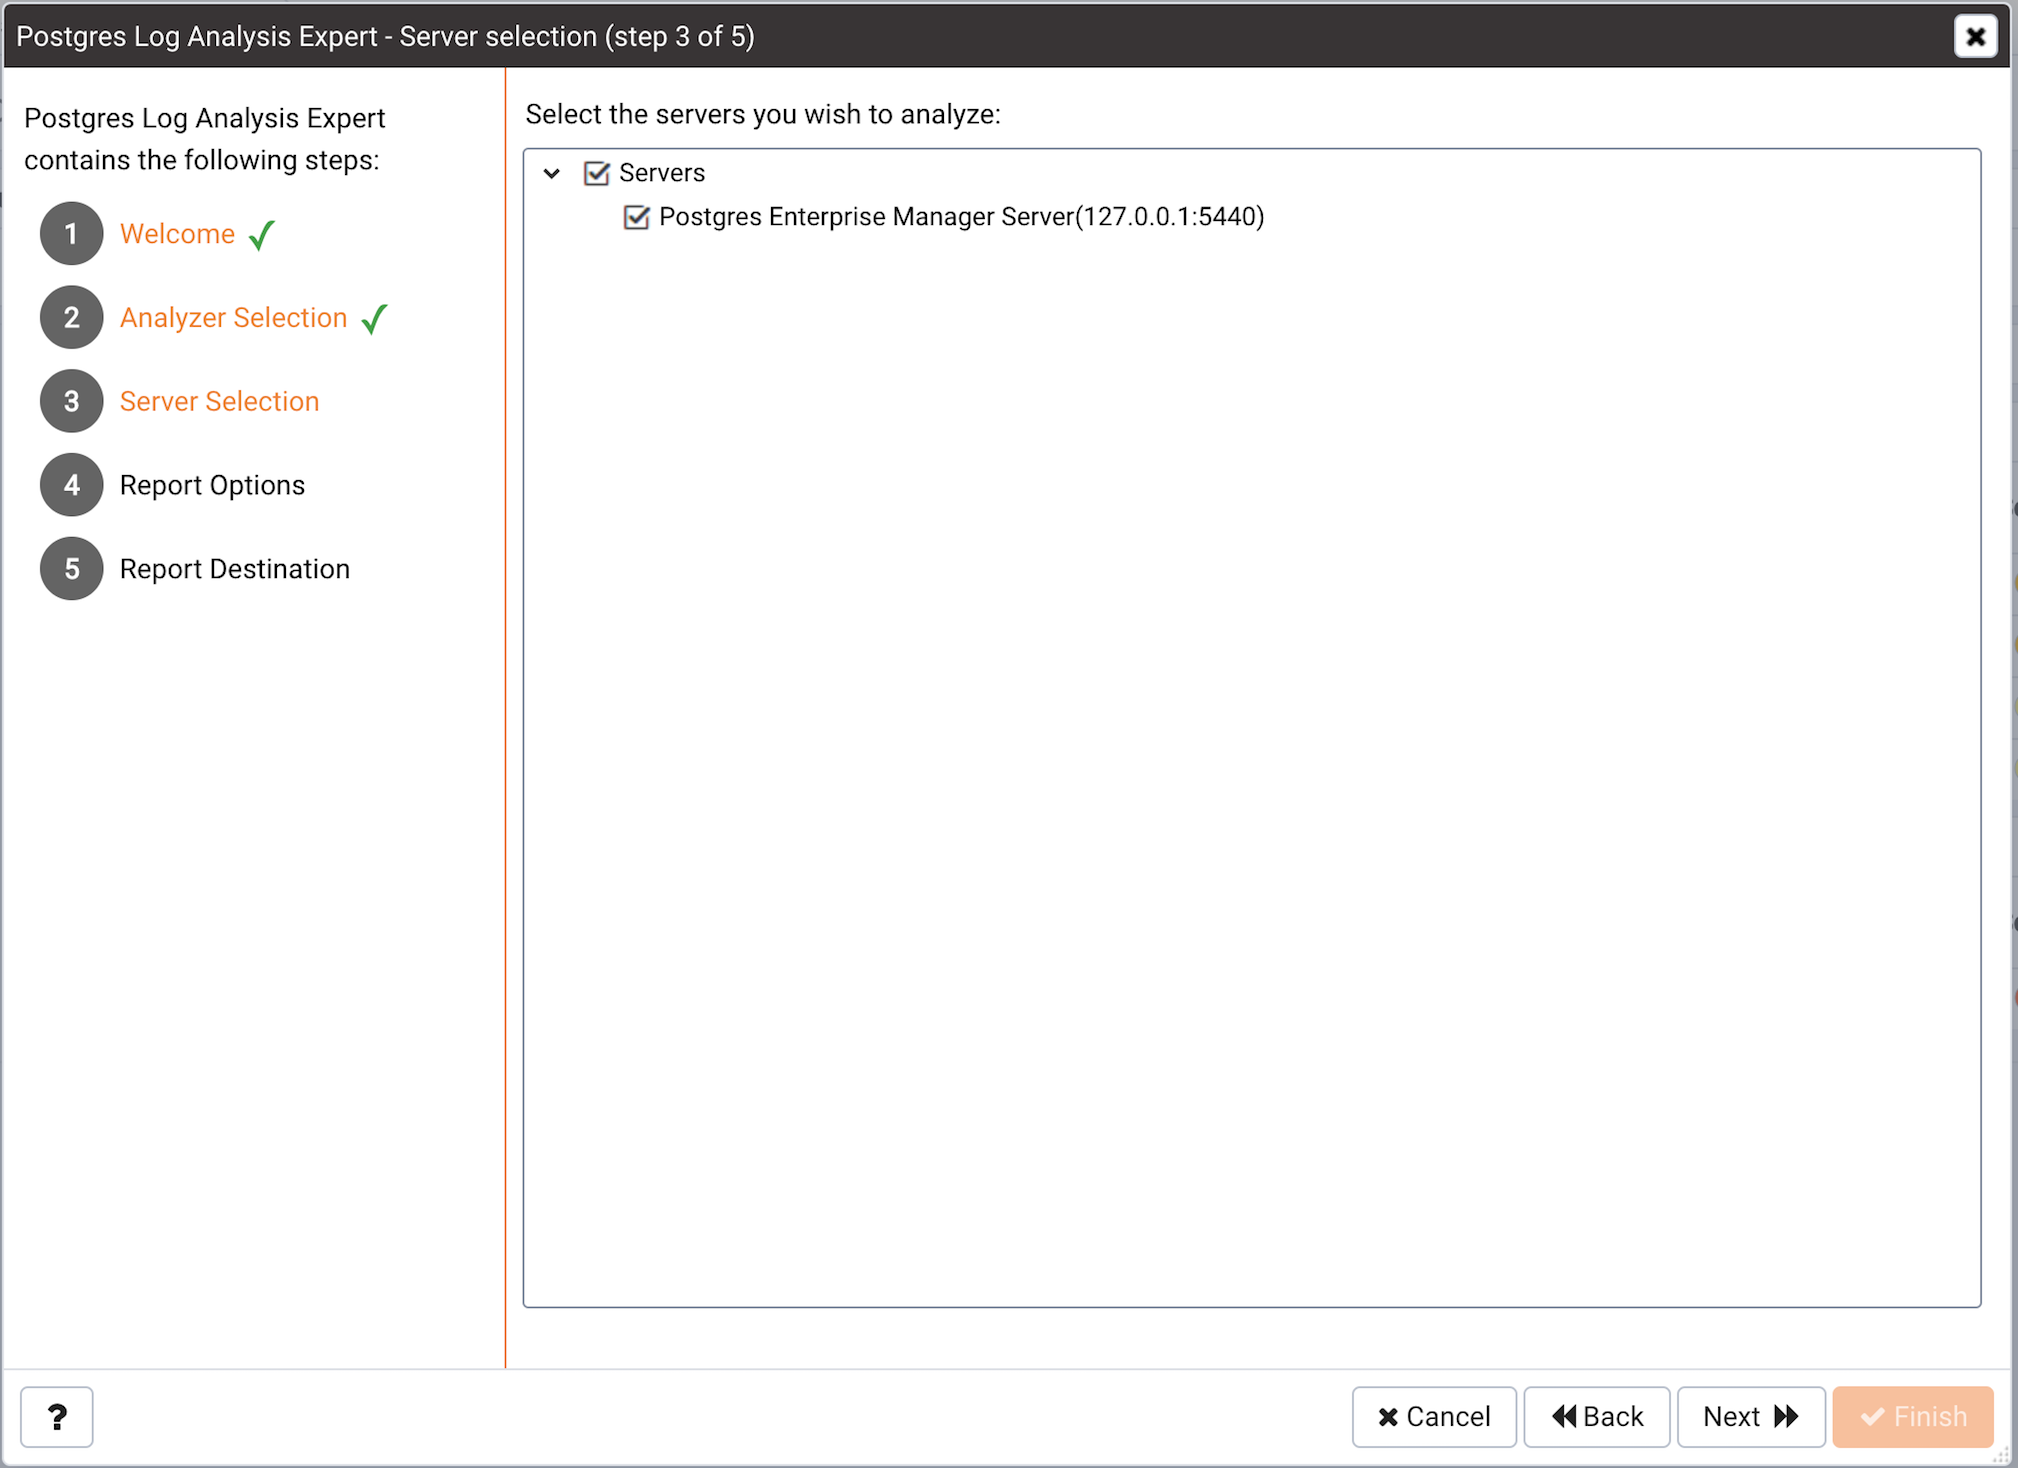The width and height of the screenshot is (2018, 1468).
Task: Click the step 2 number circle
Action: (72, 318)
